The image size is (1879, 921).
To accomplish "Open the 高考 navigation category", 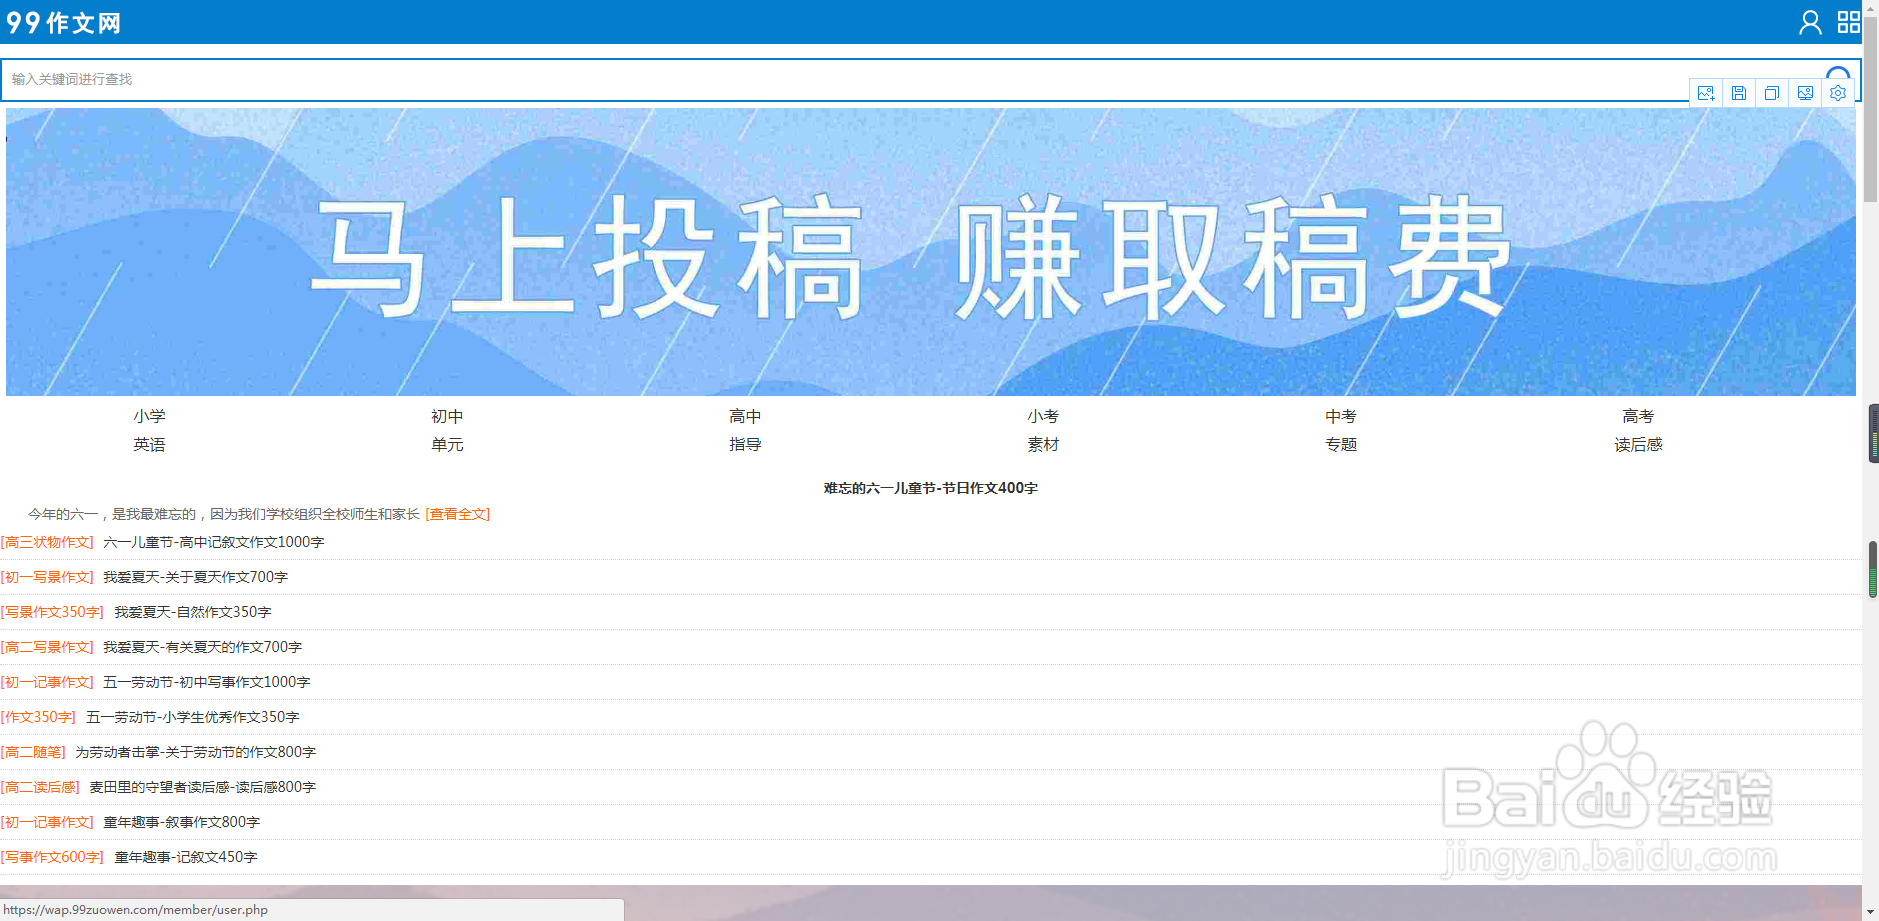I will 1639,416.
